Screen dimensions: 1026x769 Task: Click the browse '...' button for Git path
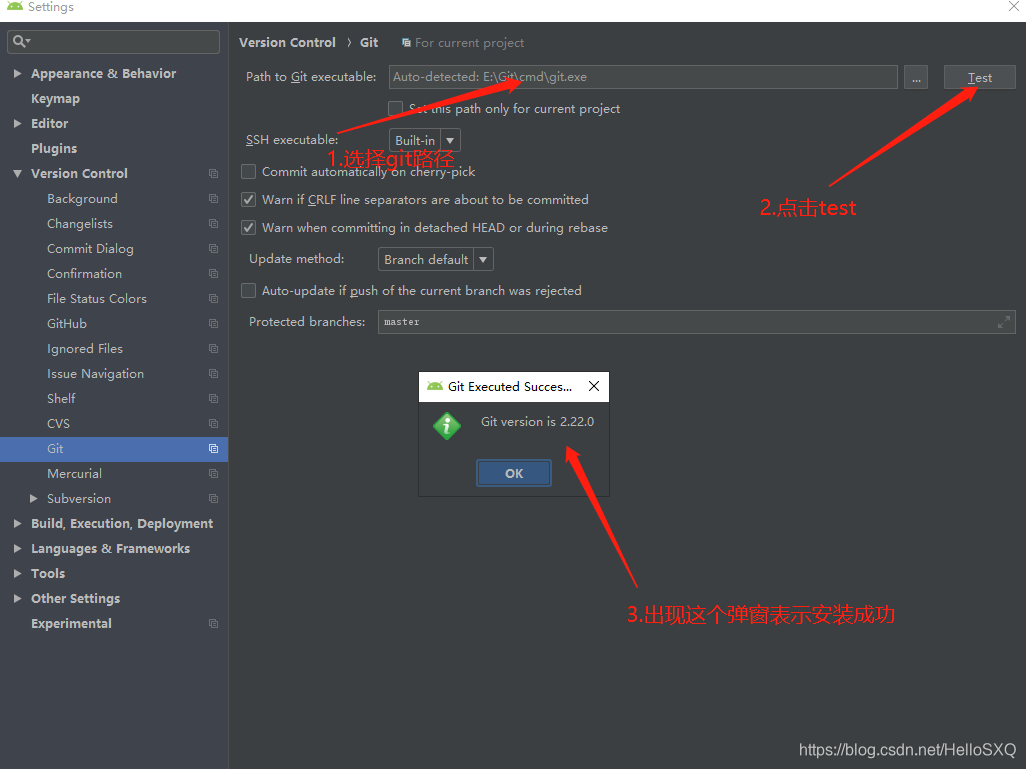916,77
